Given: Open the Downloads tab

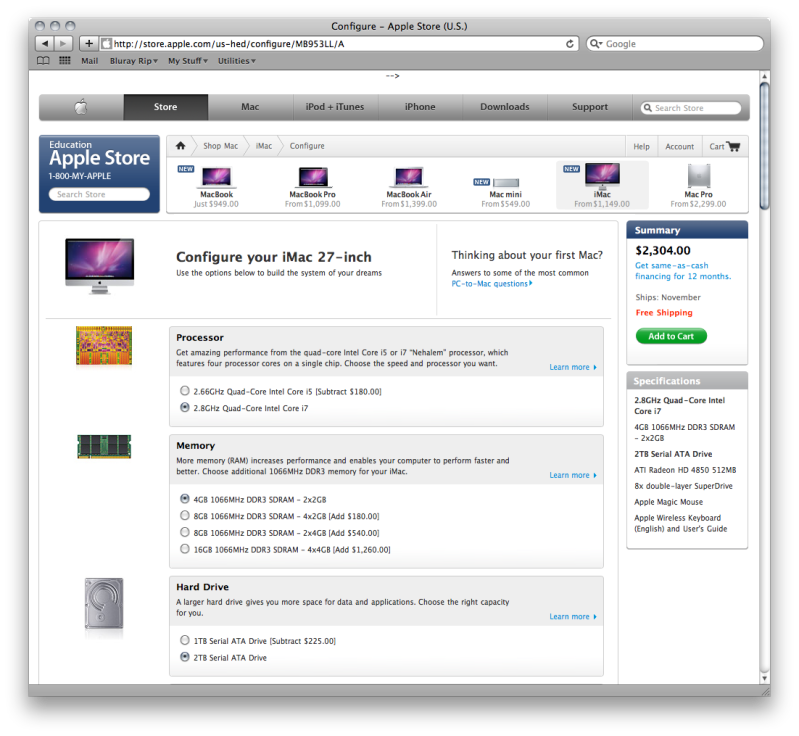Looking at the screenshot, I should point(504,107).
